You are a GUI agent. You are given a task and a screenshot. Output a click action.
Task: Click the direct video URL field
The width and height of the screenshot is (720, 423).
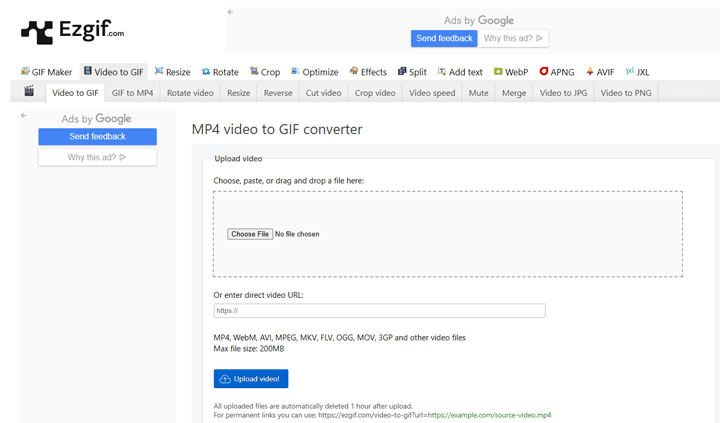(379, 310)
